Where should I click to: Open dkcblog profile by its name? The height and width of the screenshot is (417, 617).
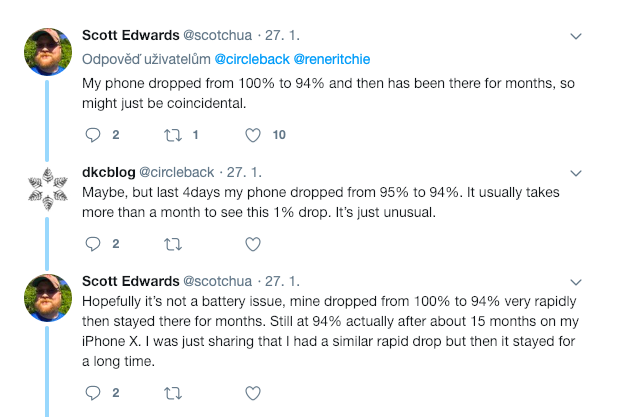(108, 171)
